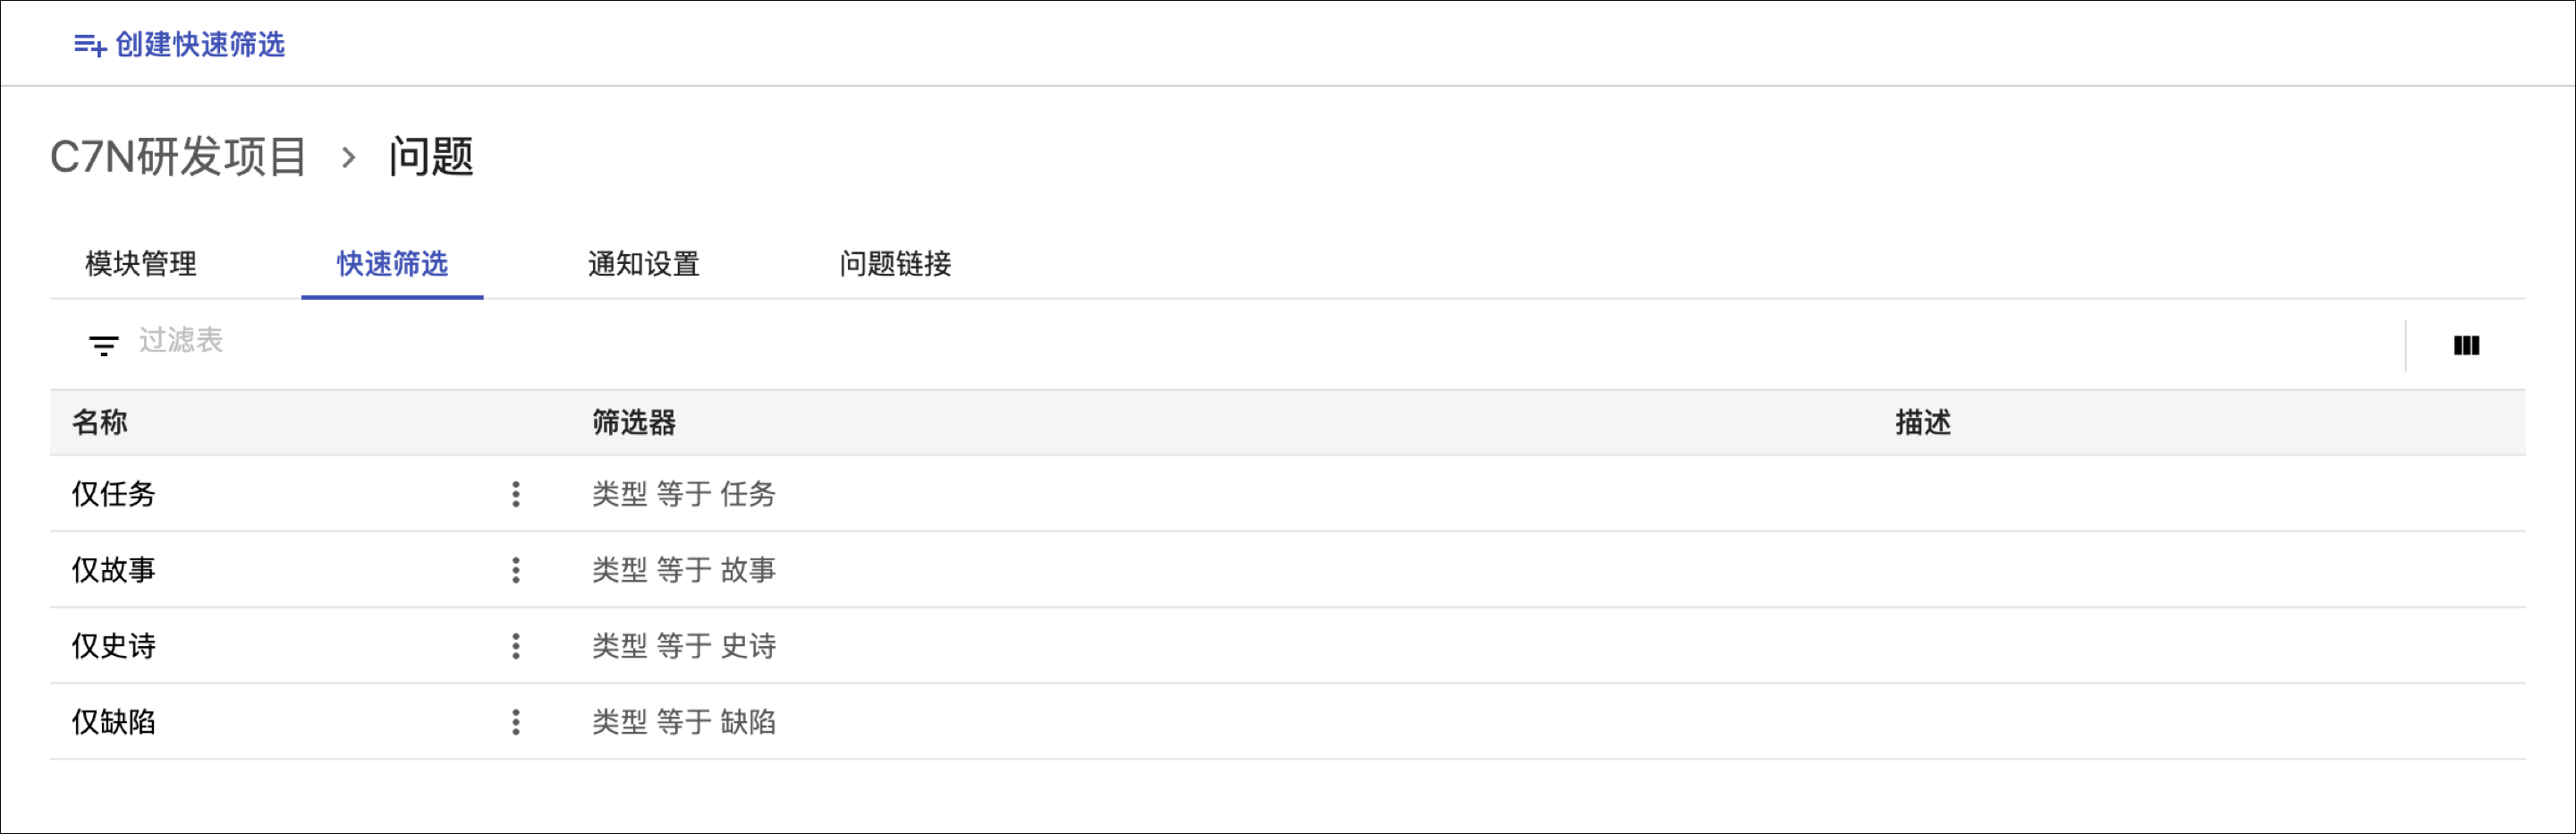Click the 描述 column header
Image resolution: width=2576 pixels, height=834 pixels.
[x=1922, y=422]
